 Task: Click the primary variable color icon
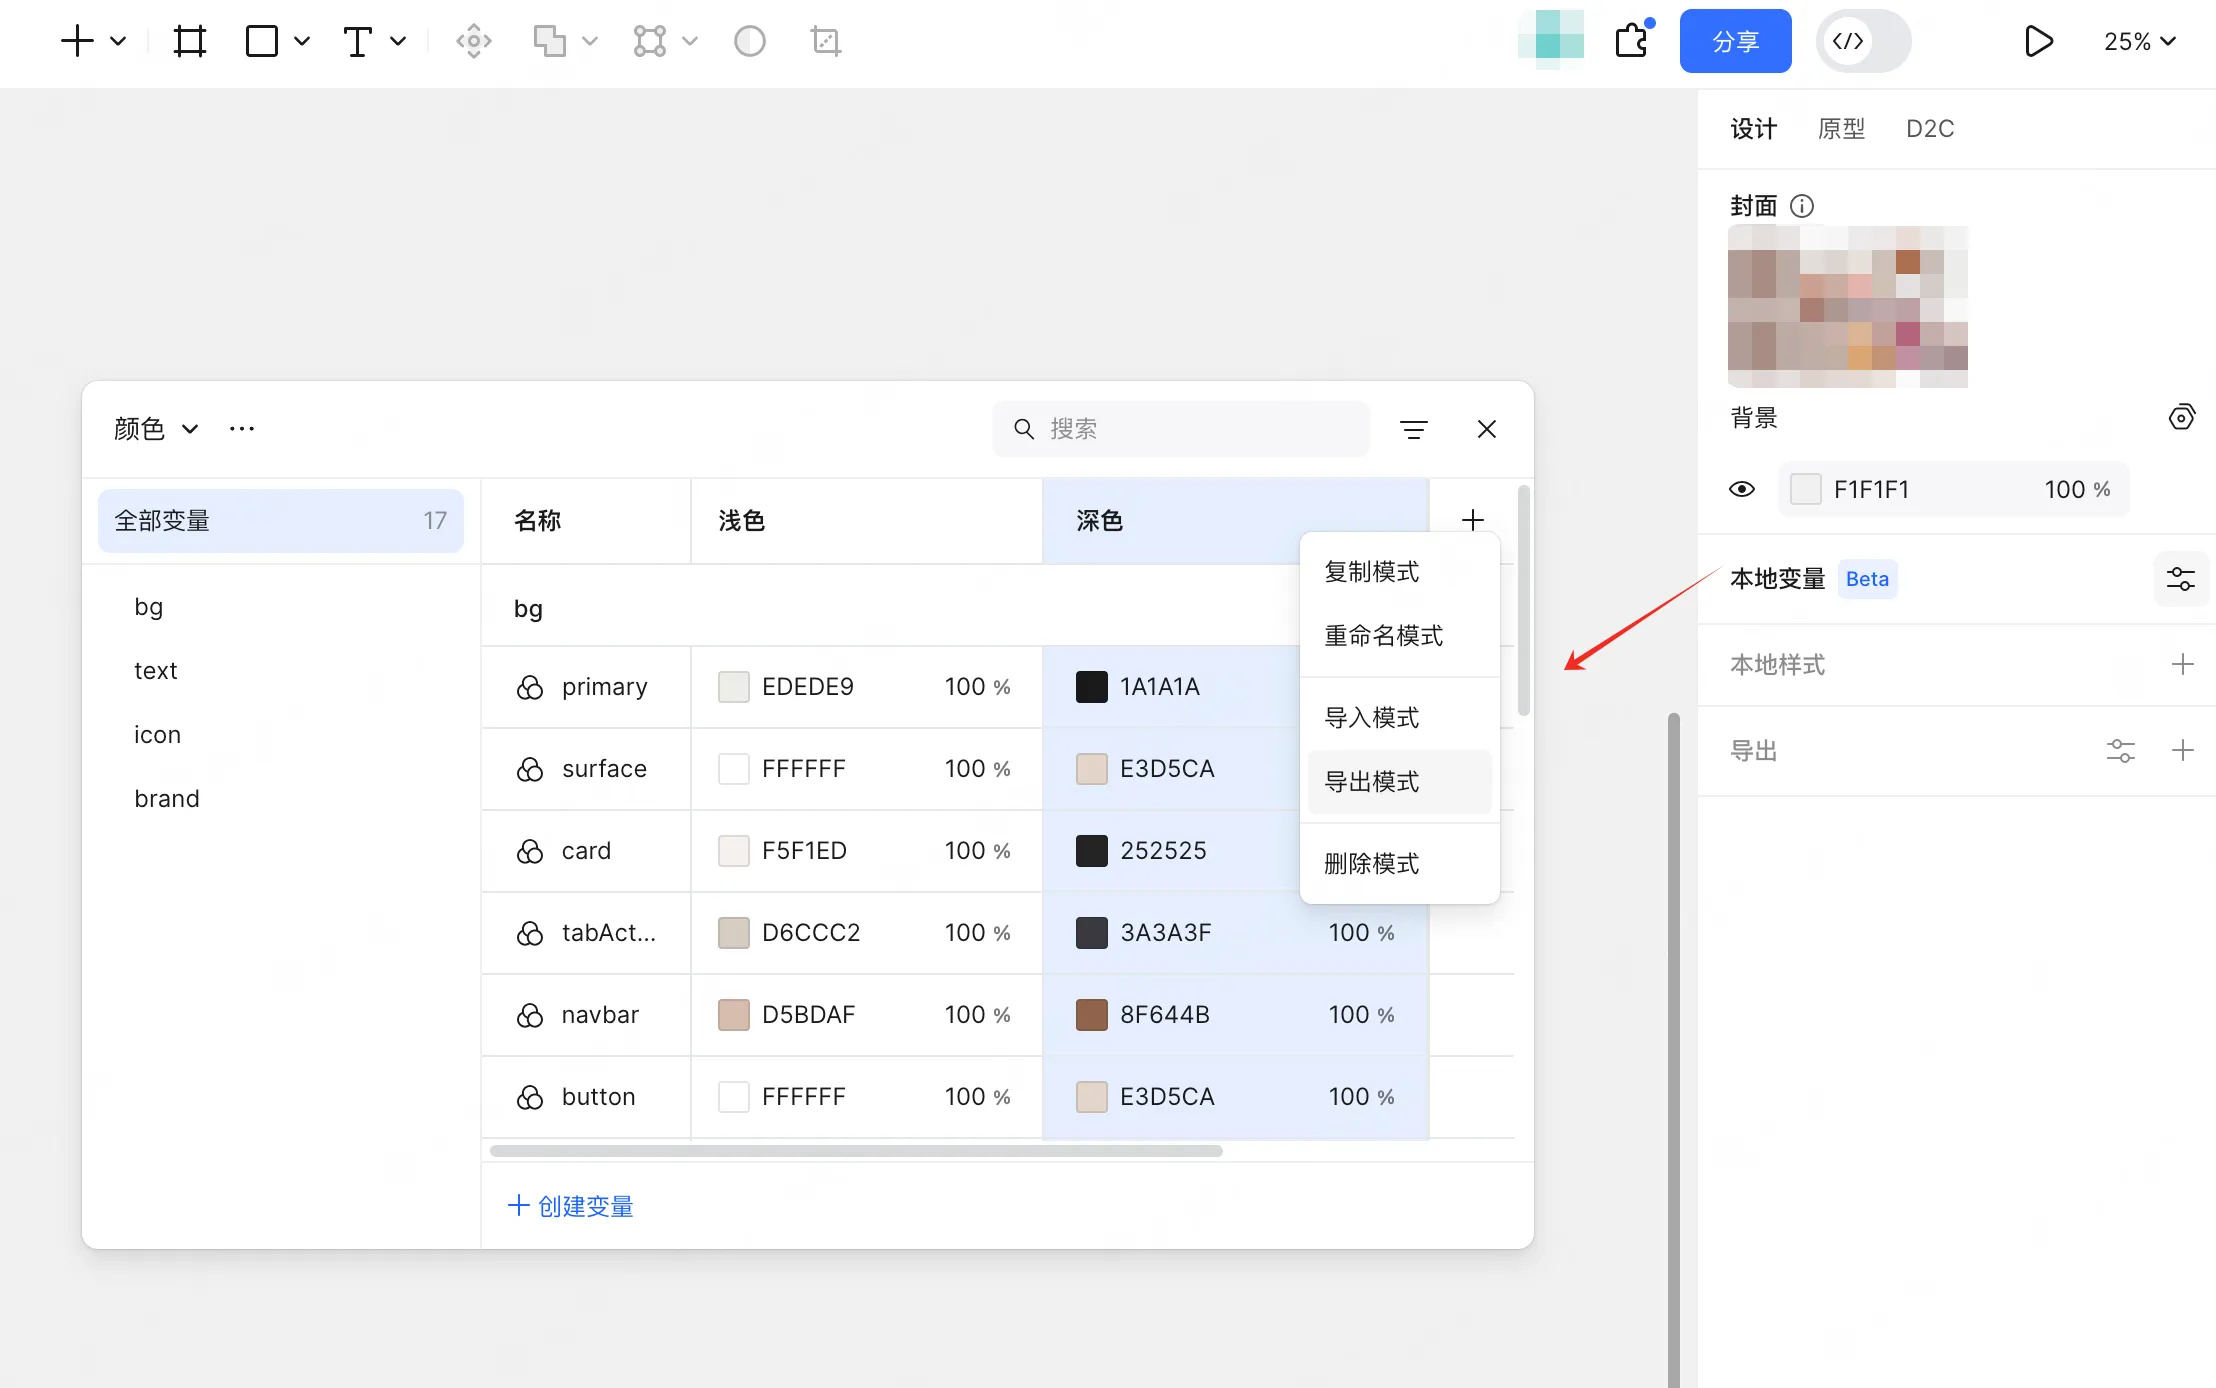tap(530, 687)
